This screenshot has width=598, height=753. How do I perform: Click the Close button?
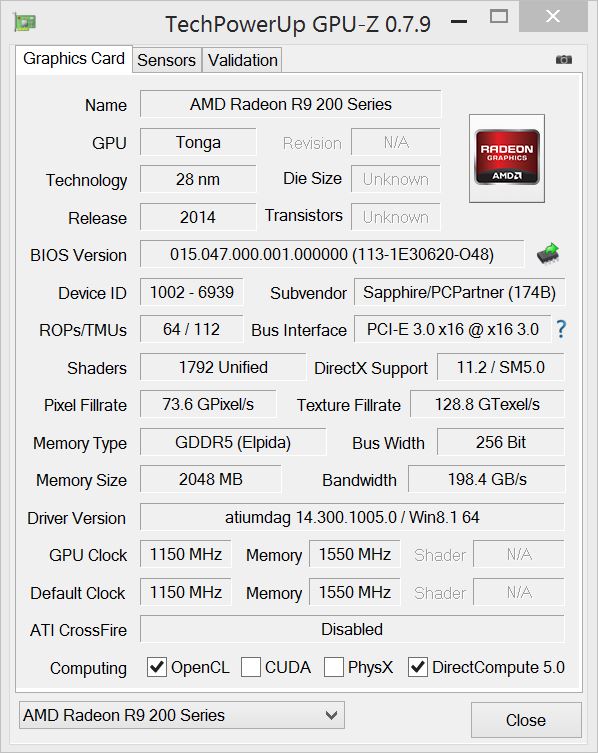[x=526, y=720]
